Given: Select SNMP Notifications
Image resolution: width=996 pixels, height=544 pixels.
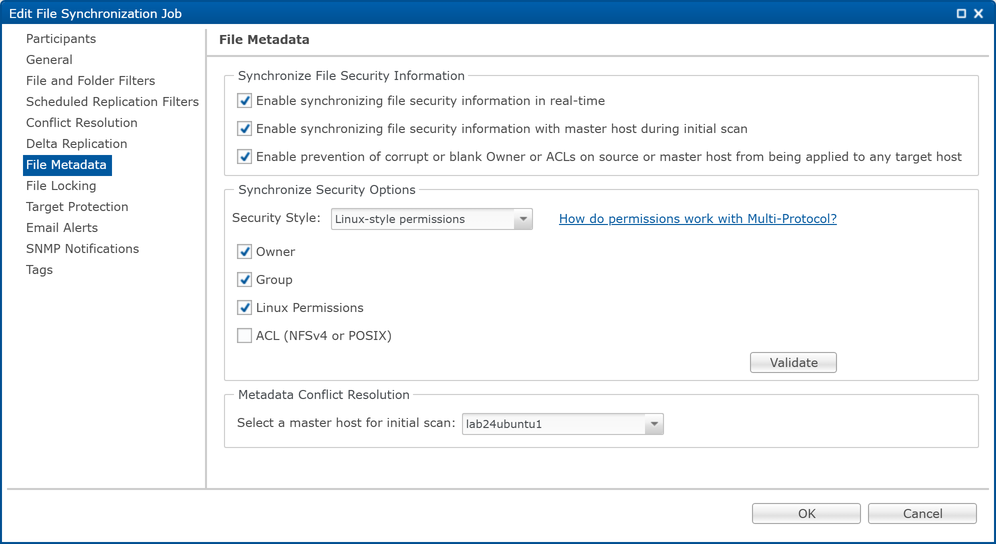Looking at the screenshot, I should [x=82, y=248].
